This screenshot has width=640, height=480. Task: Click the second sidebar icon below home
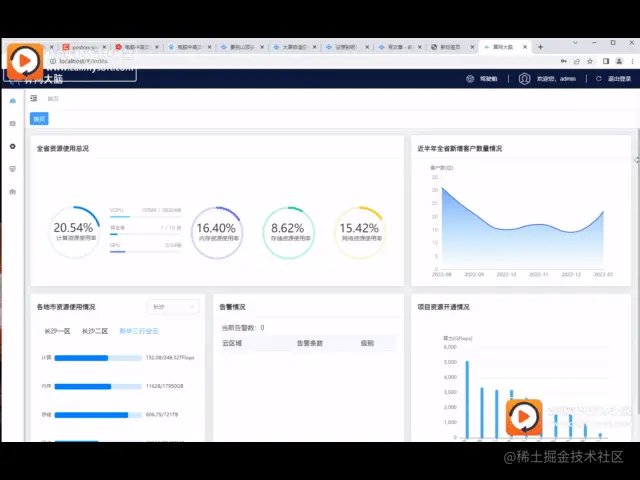[13, 123]
